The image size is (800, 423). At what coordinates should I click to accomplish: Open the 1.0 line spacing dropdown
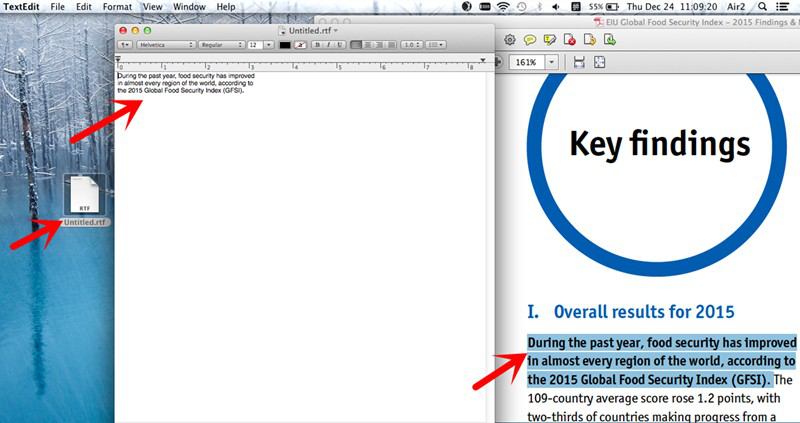pos(411,45)
